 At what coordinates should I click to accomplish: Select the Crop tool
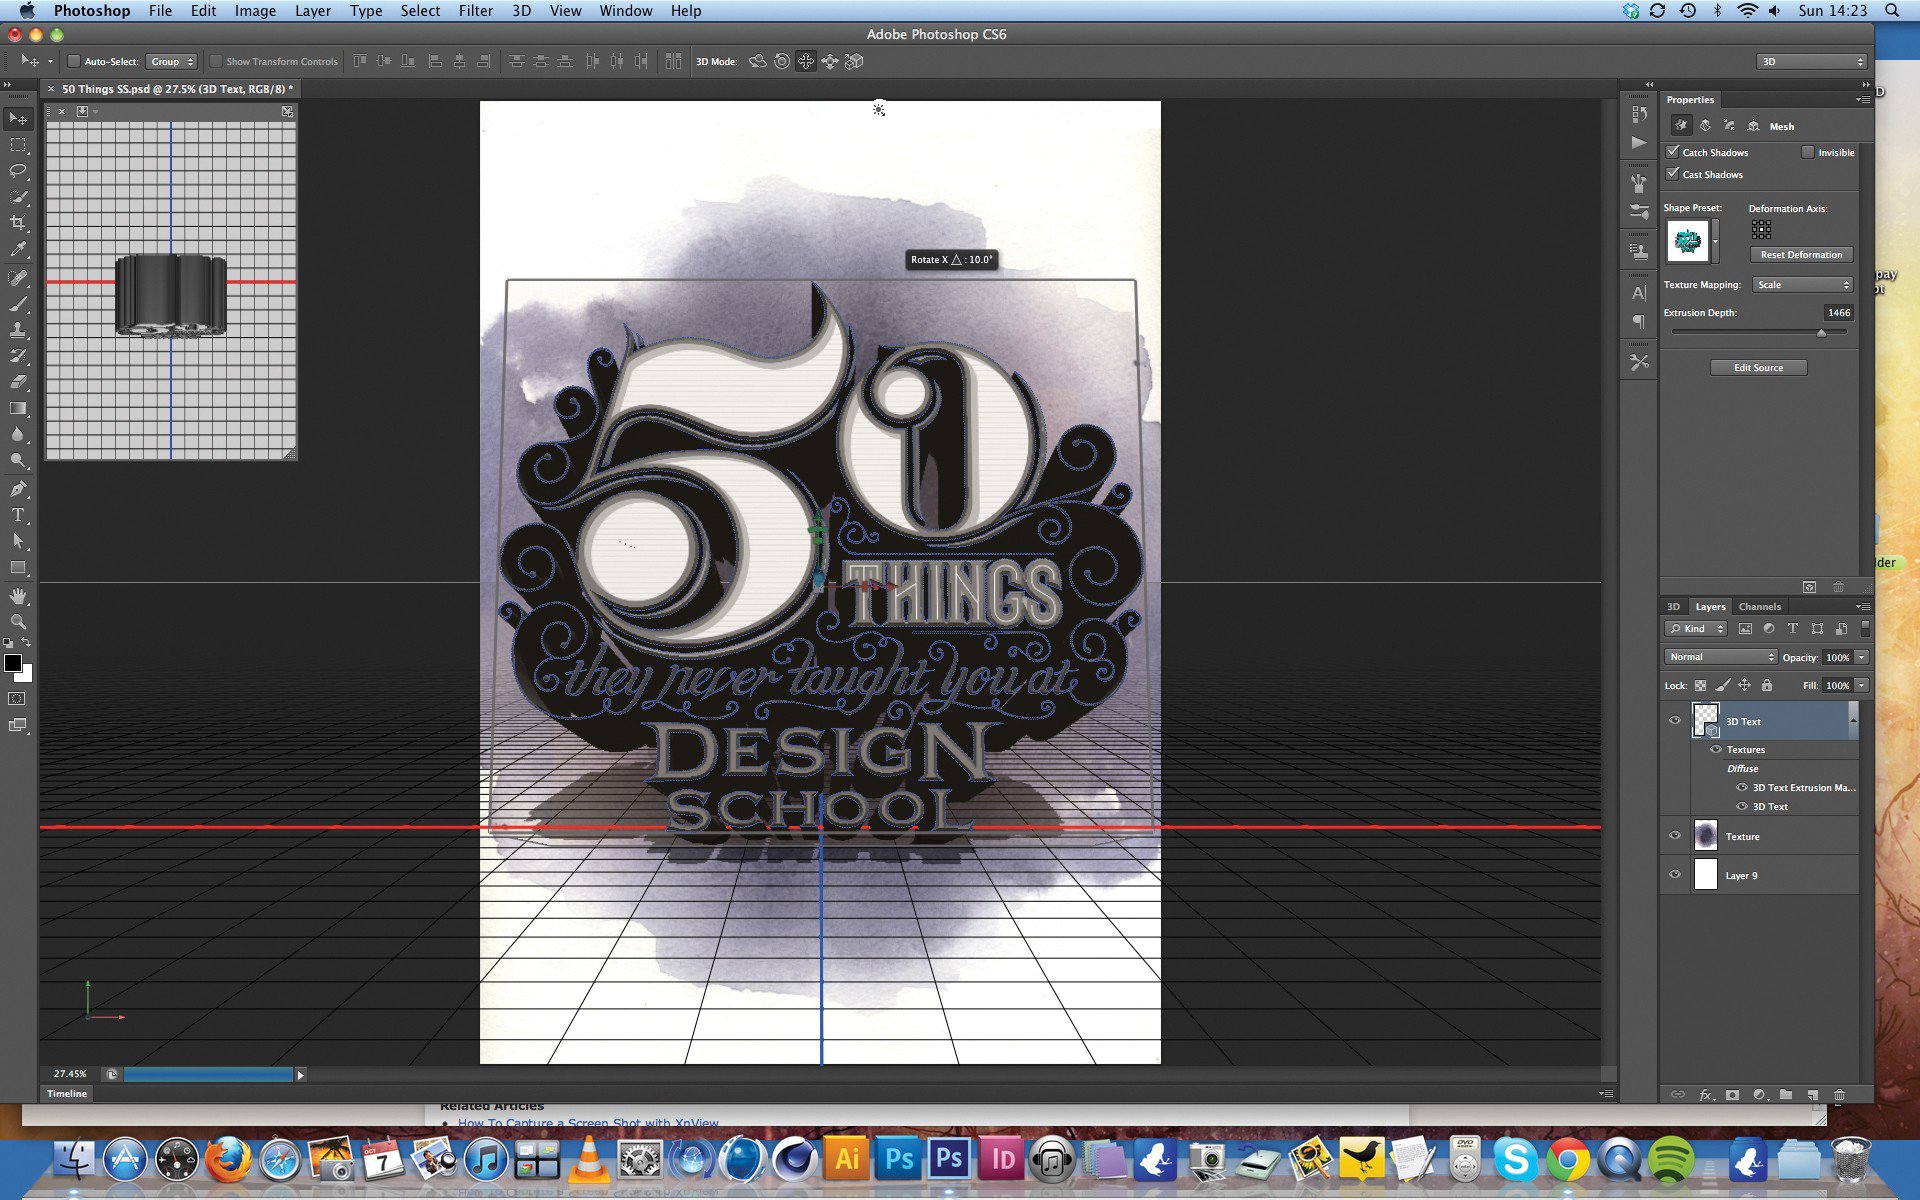pyautogui.click(x=18, y=223)
